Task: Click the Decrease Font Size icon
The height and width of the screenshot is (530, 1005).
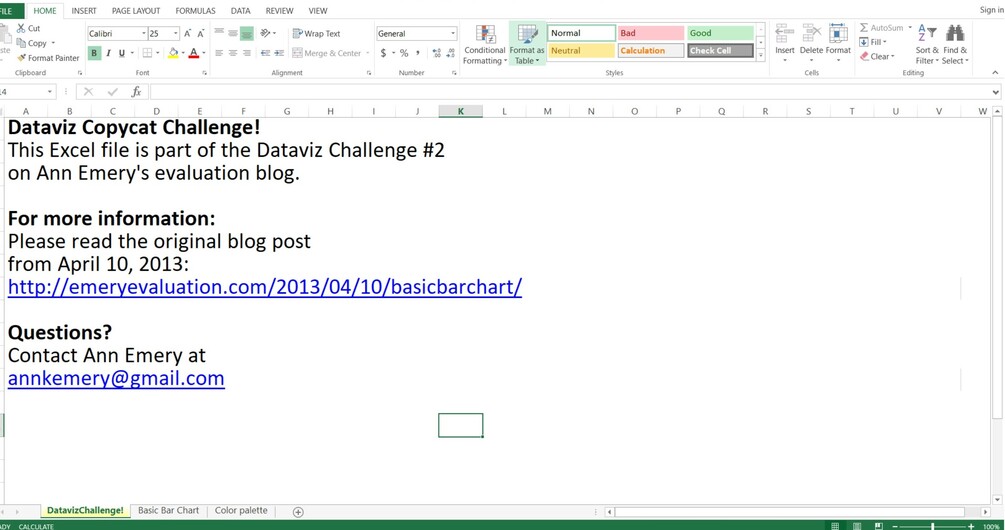Action: coord(201,33)
